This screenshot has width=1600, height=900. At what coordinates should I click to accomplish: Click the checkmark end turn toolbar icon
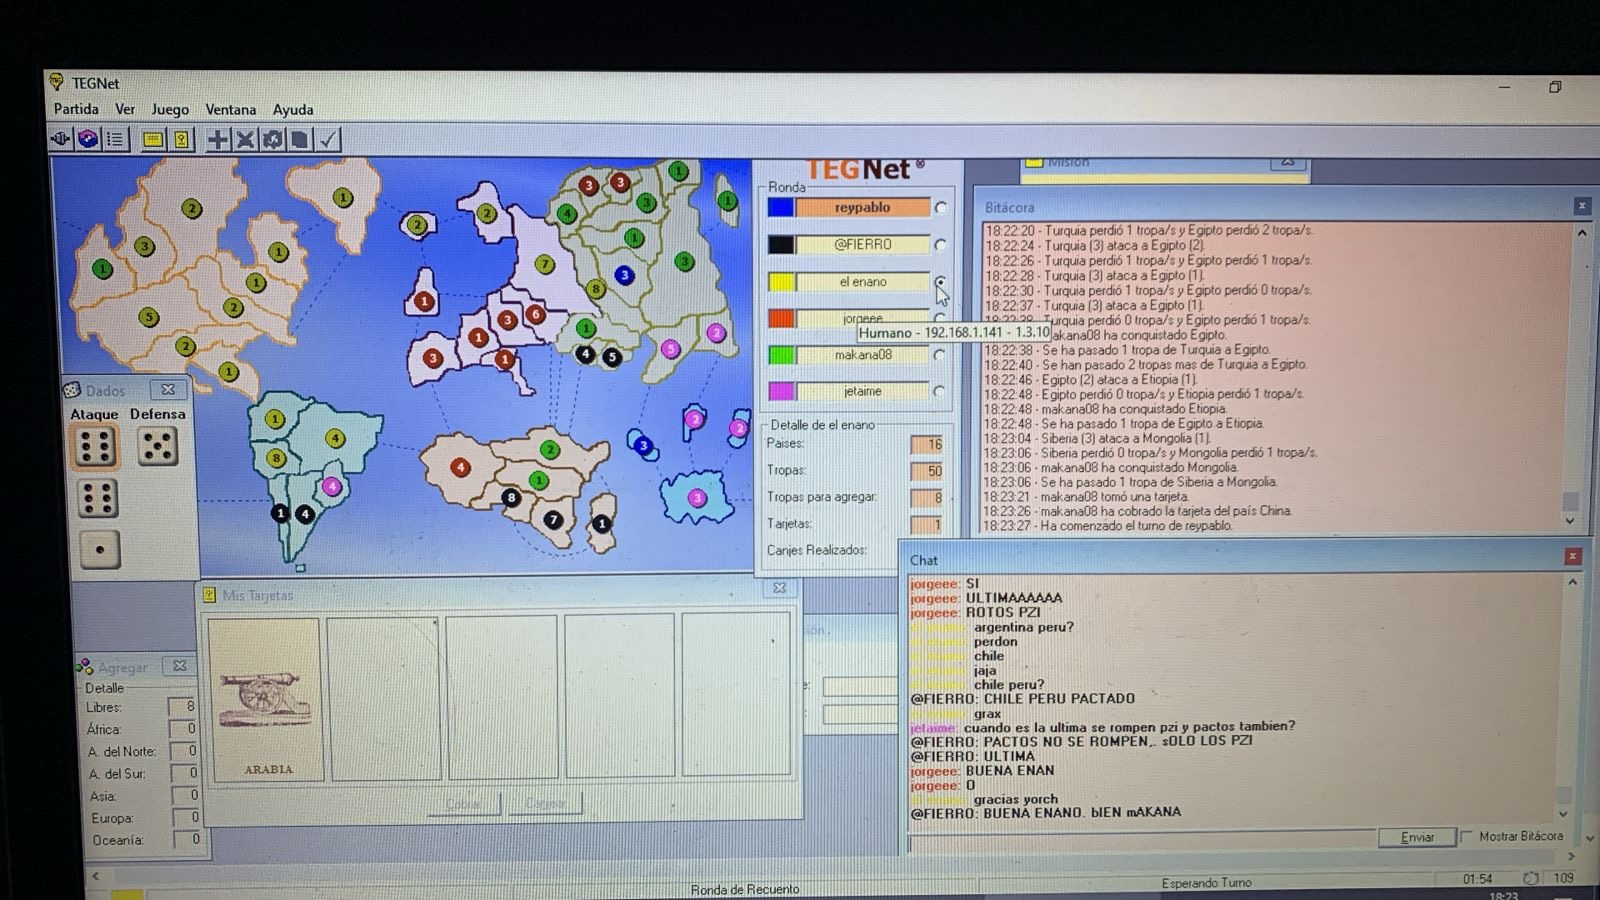(x=327, y=140)
